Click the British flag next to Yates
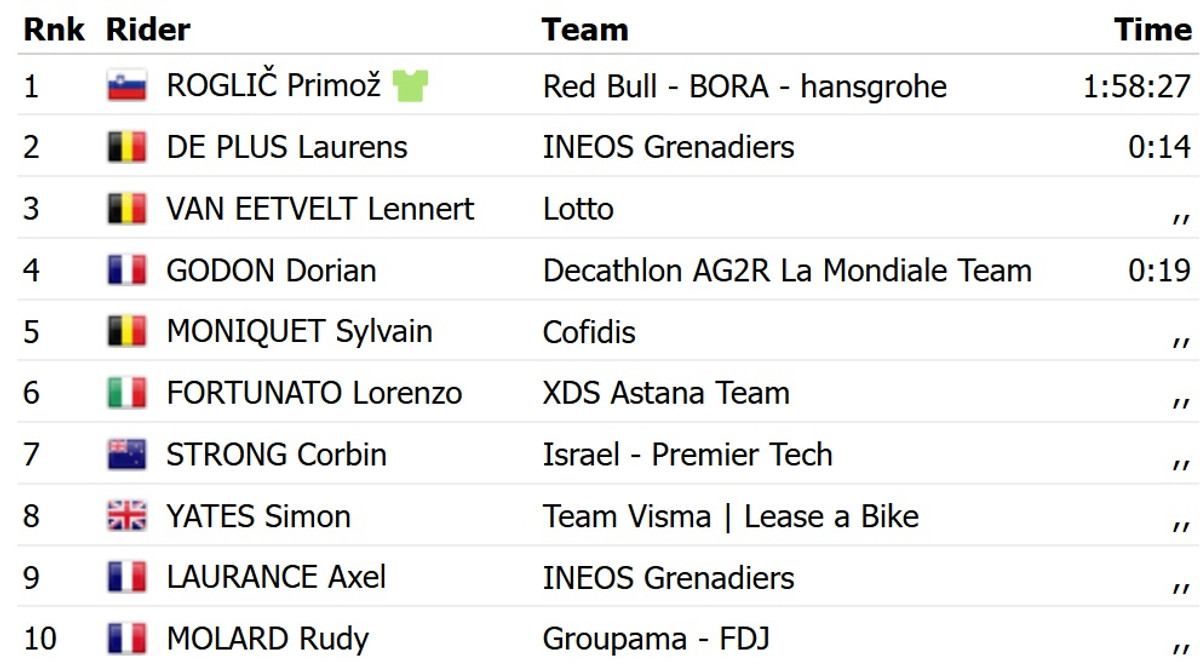This screenshot has height=665, width=1200. [127, 517]
